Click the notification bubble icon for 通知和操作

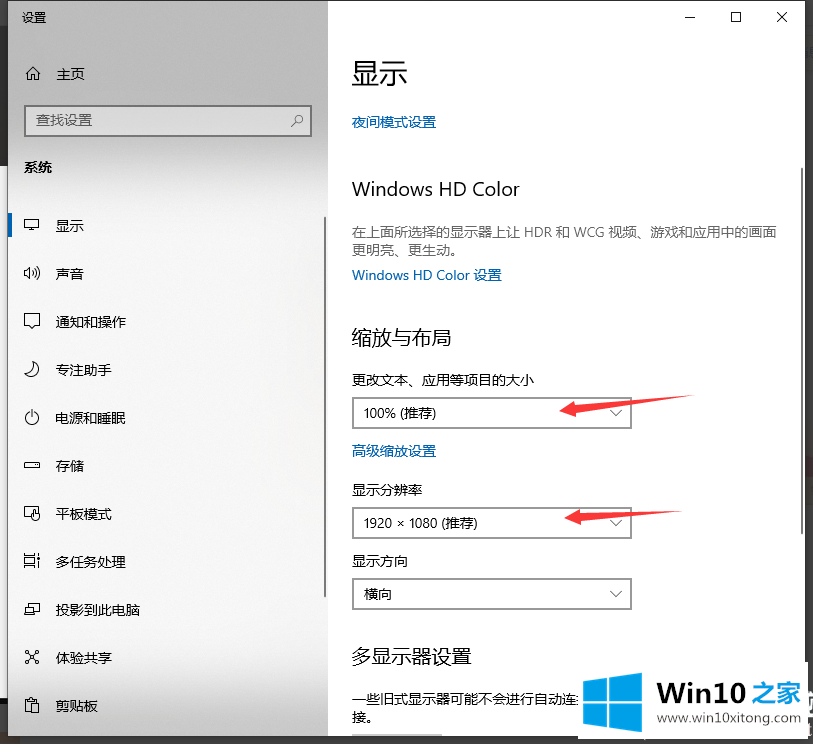pos(32,321)
